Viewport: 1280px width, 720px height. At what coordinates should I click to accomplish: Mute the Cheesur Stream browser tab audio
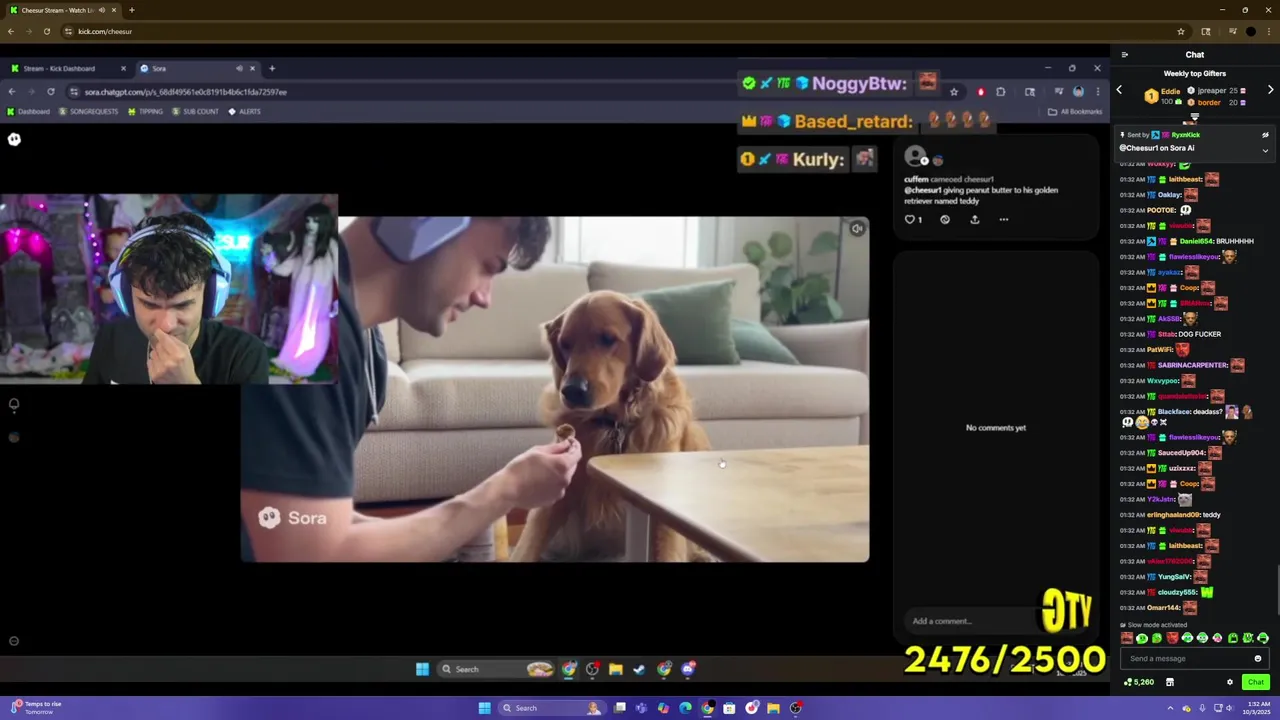101,10
